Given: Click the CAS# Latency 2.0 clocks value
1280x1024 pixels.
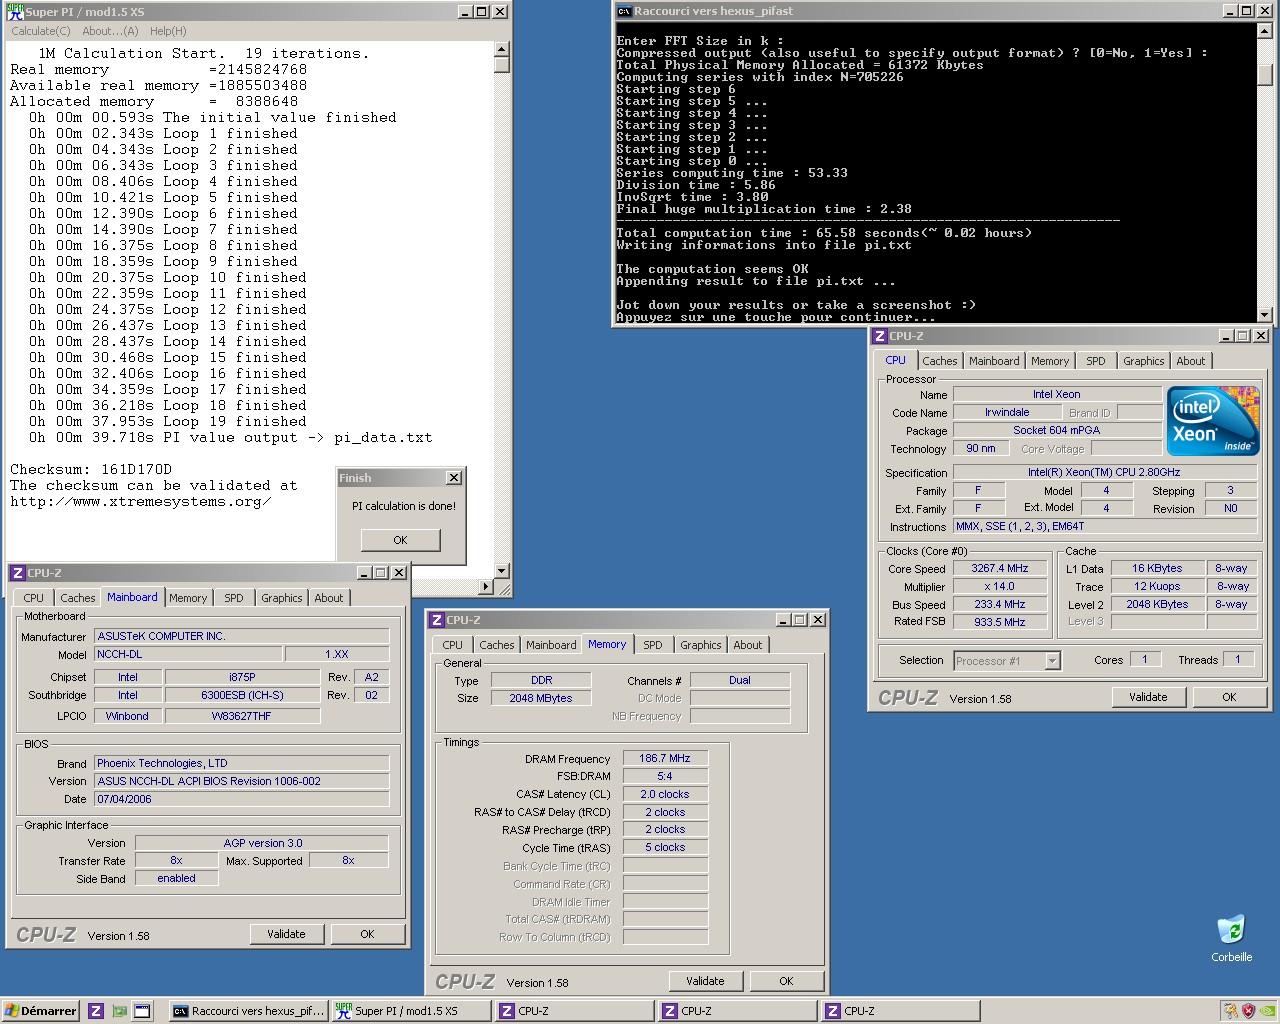Looking at the screenshot, I should [x=665, y=794].
